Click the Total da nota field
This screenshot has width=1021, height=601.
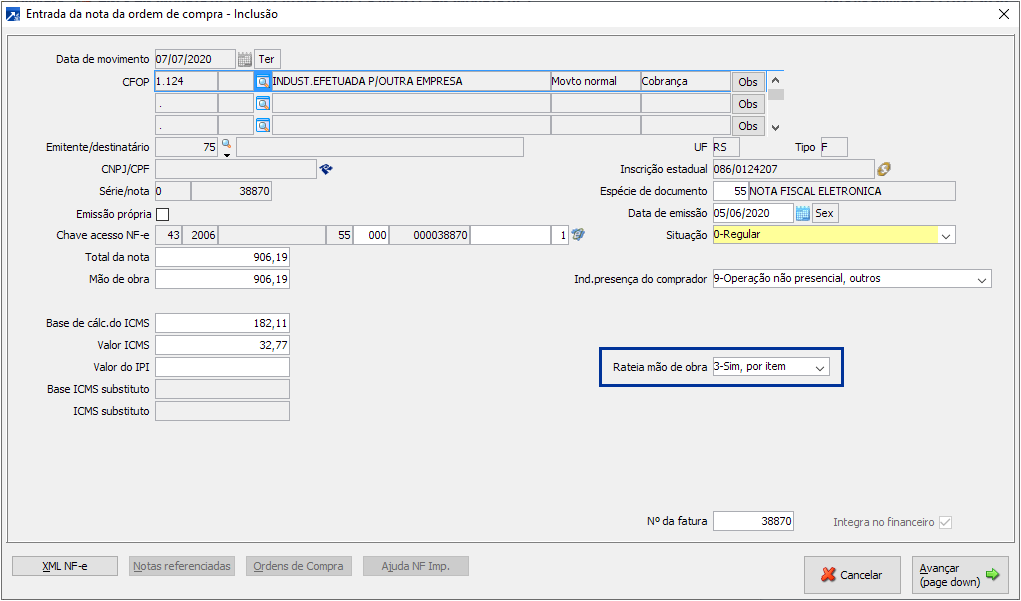click(x=222, y=257)
